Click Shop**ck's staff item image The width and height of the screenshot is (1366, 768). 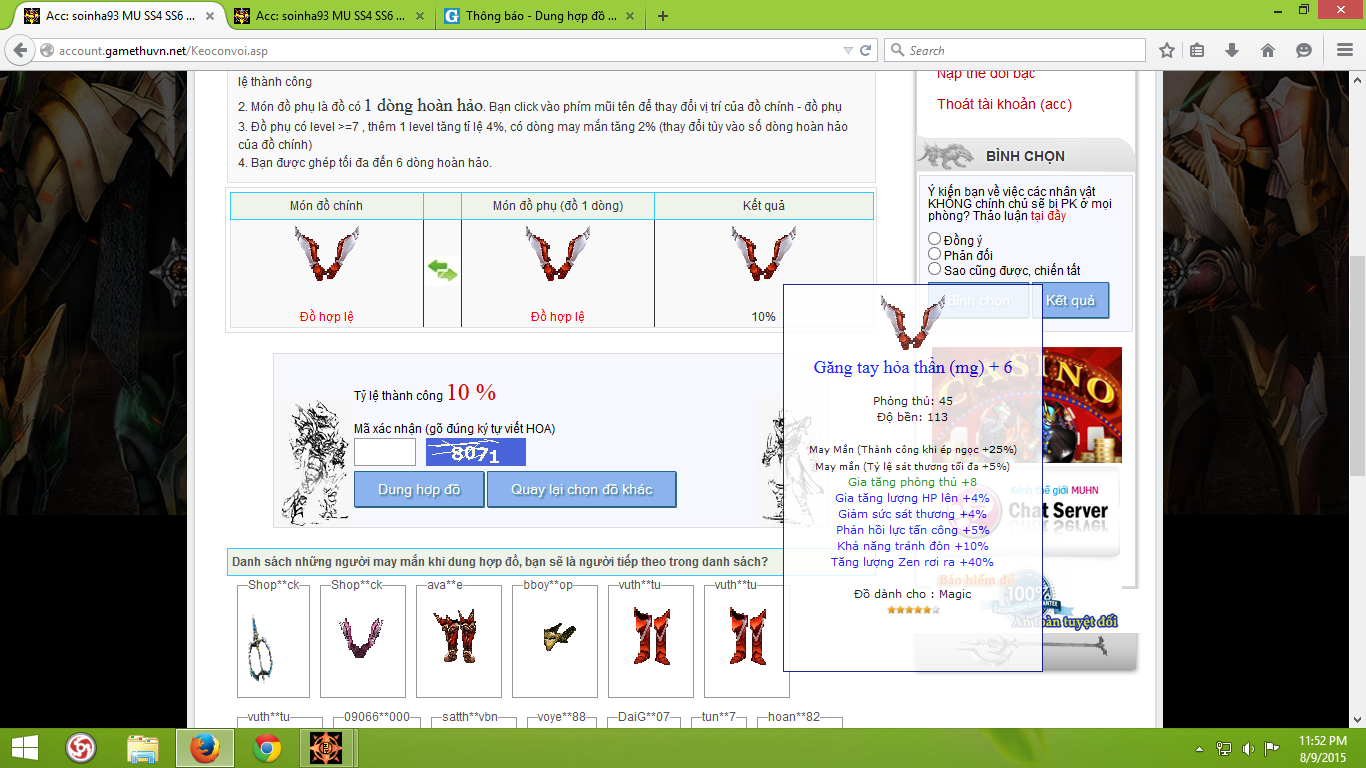(261, 646)
